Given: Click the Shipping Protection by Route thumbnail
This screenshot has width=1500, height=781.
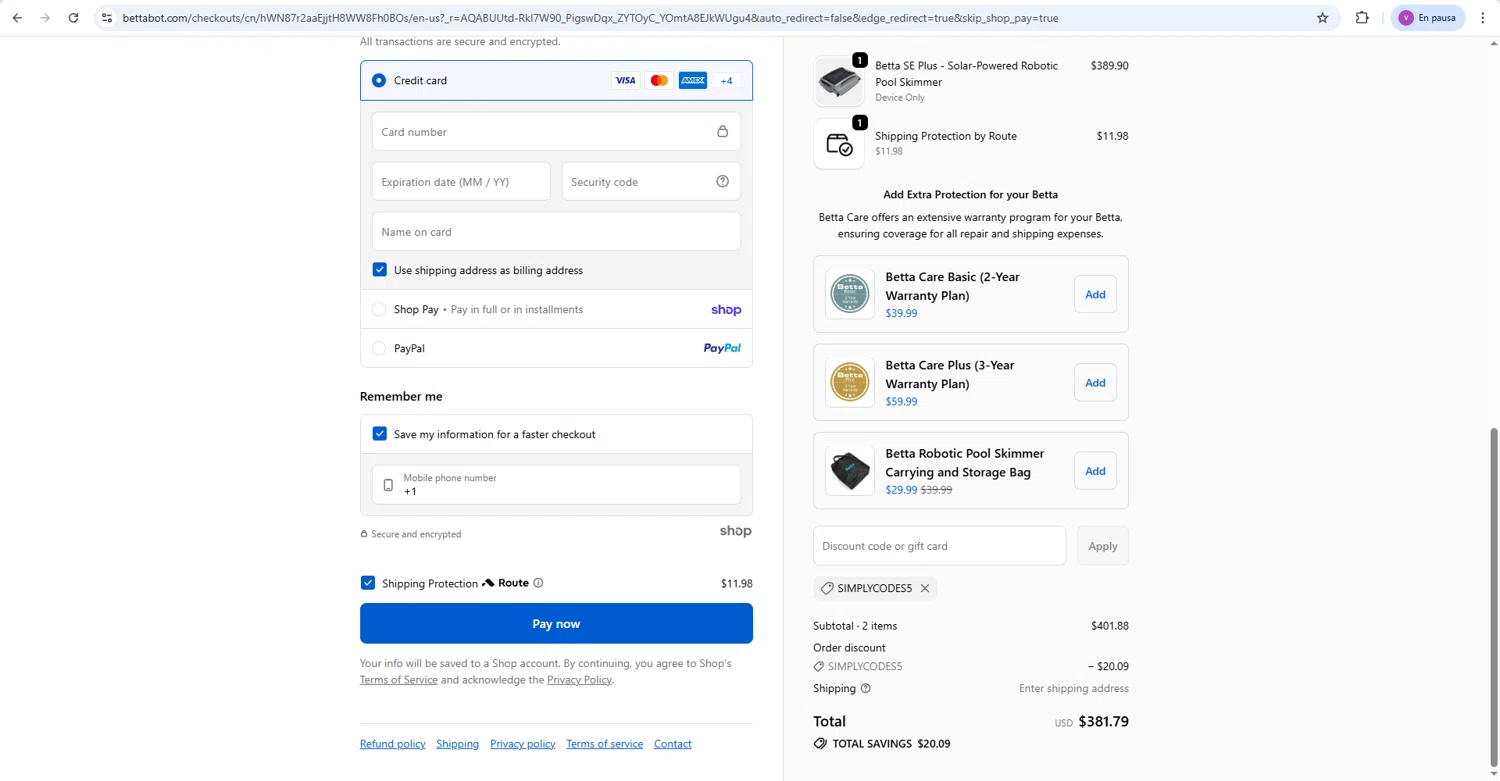Looking at the screenshot, I should tap(839, 144).
